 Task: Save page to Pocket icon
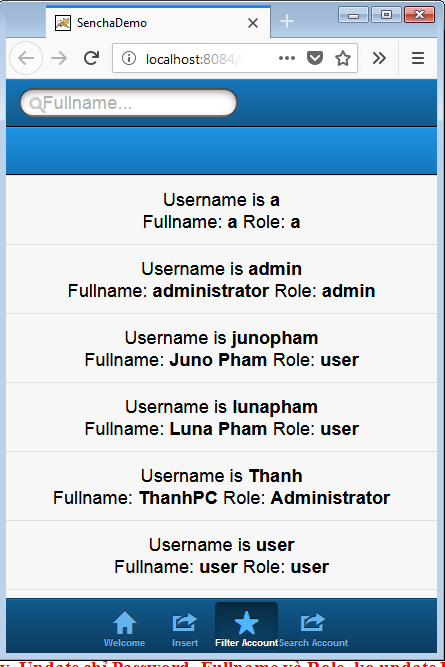pos(315,58)
